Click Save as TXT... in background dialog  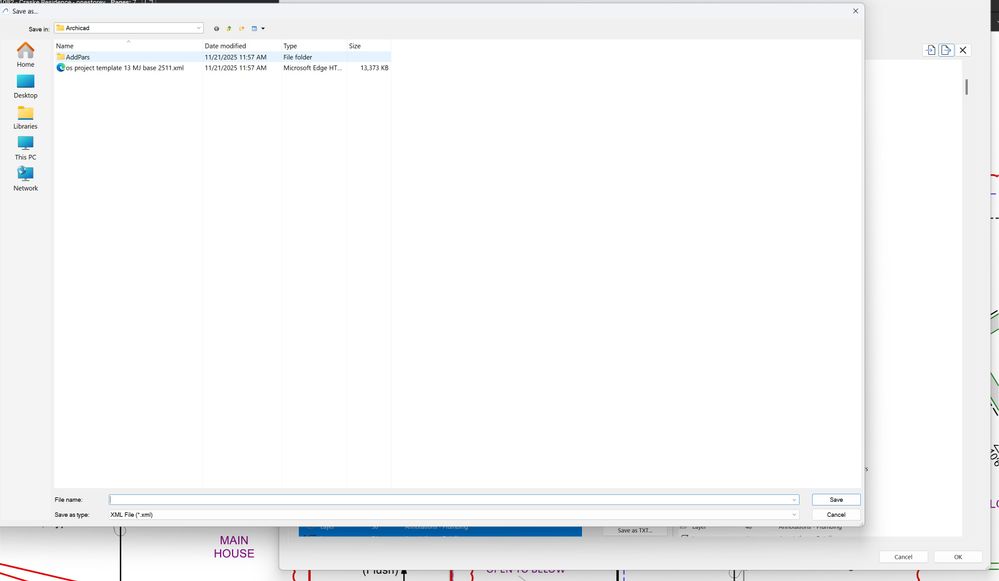(x=635, y=530)
